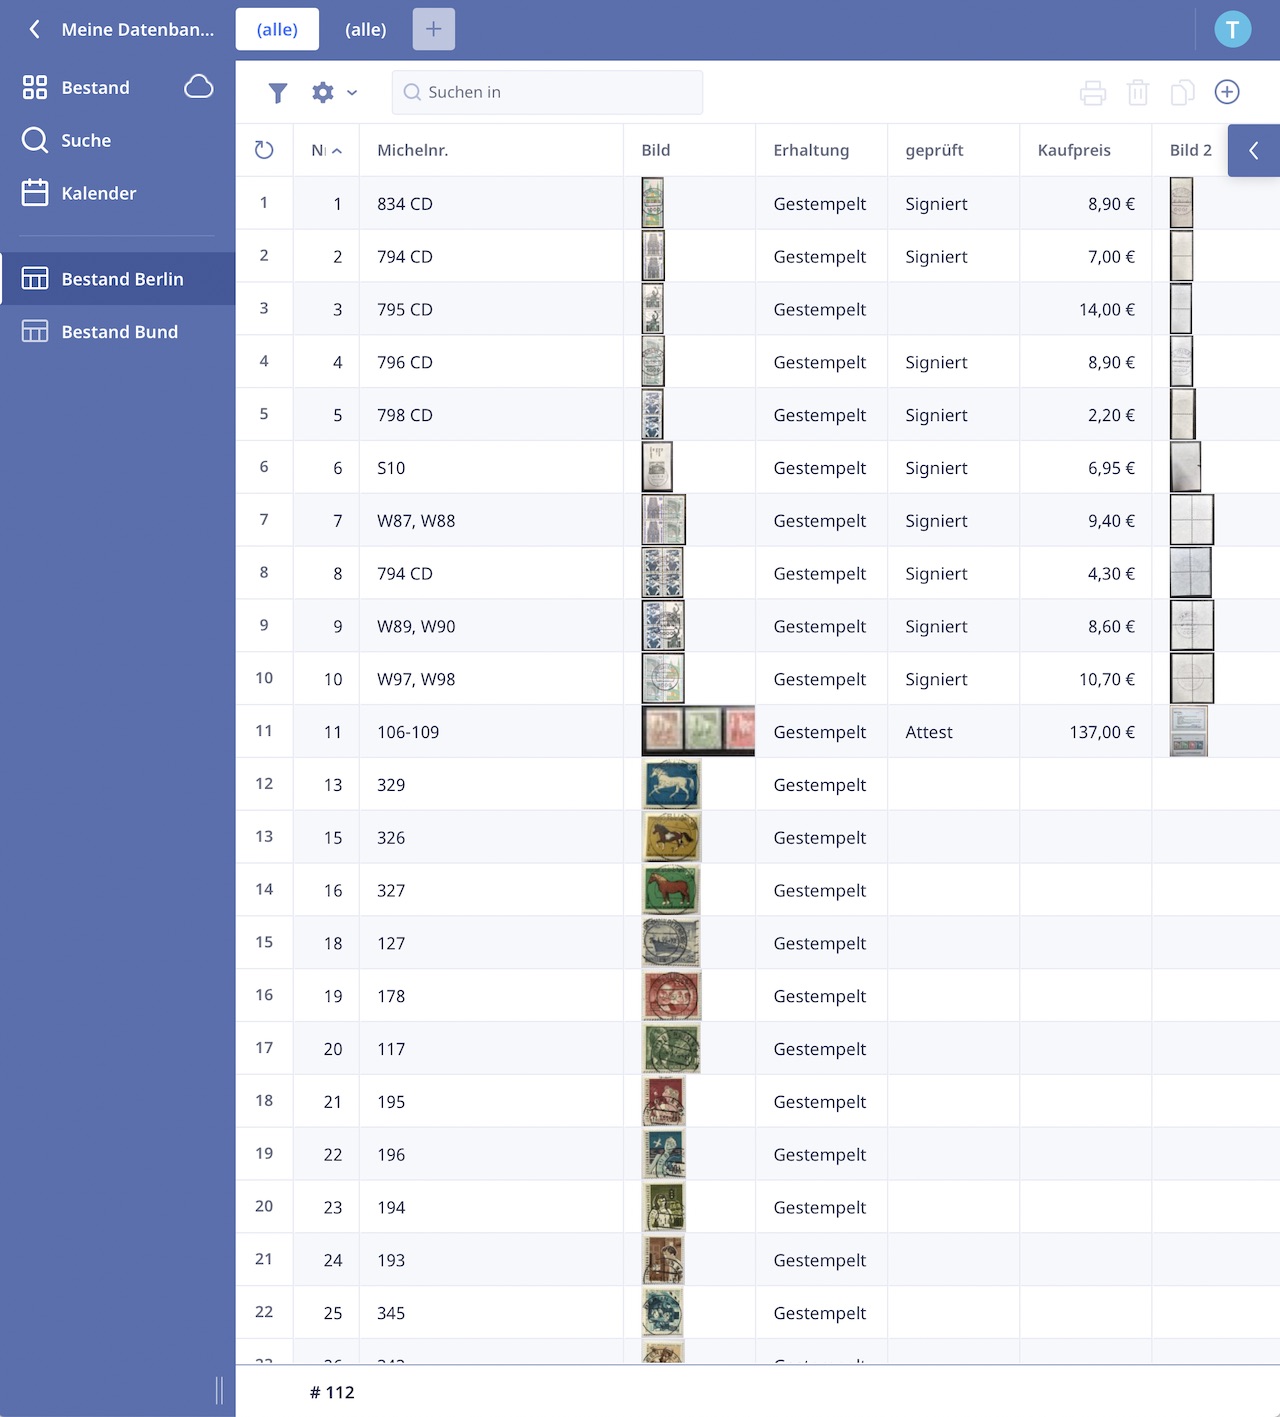1280x1417 pixels.
Task: Expand the right side panel chevron
Action: click(1254, 151)
